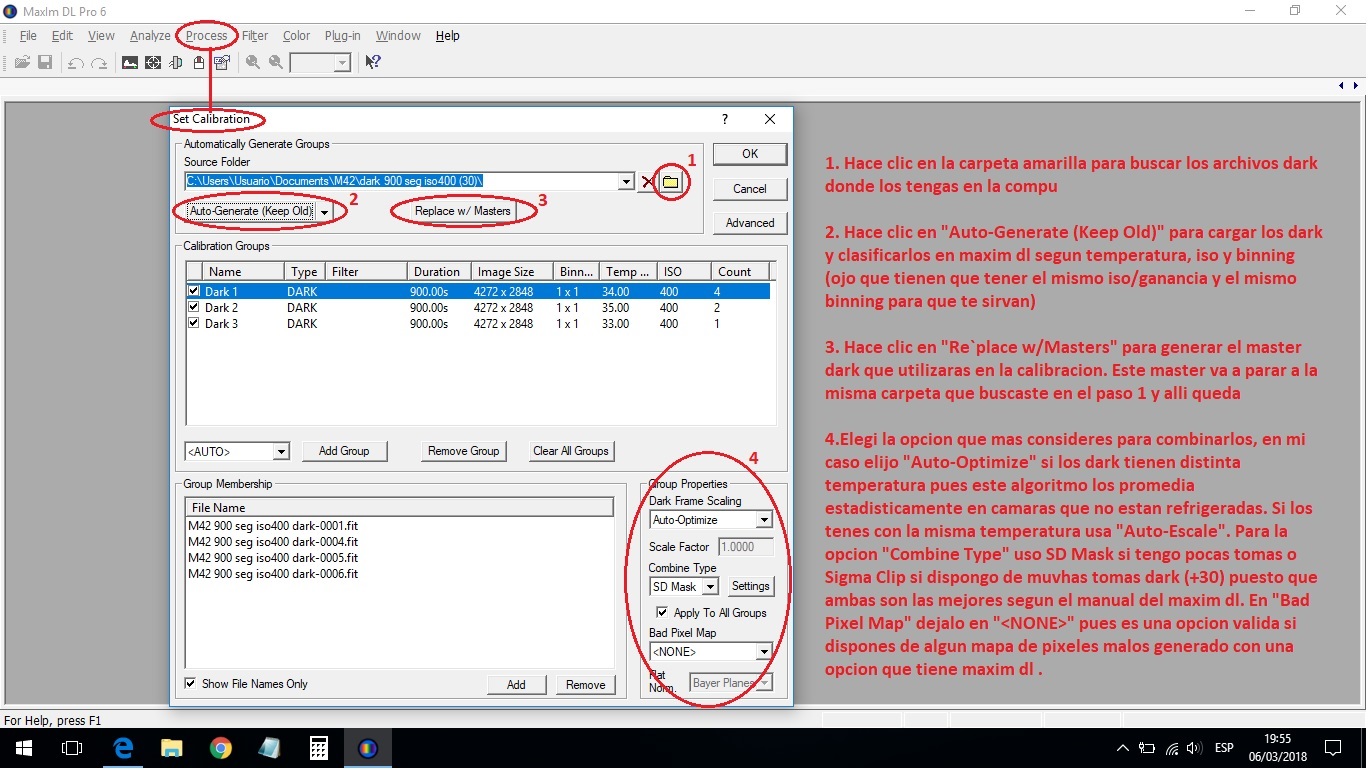Image resolution: width=1369 pixels, height=770 pixels.
Task: Click the Temp column header
Action: click(x=628, y=272)
